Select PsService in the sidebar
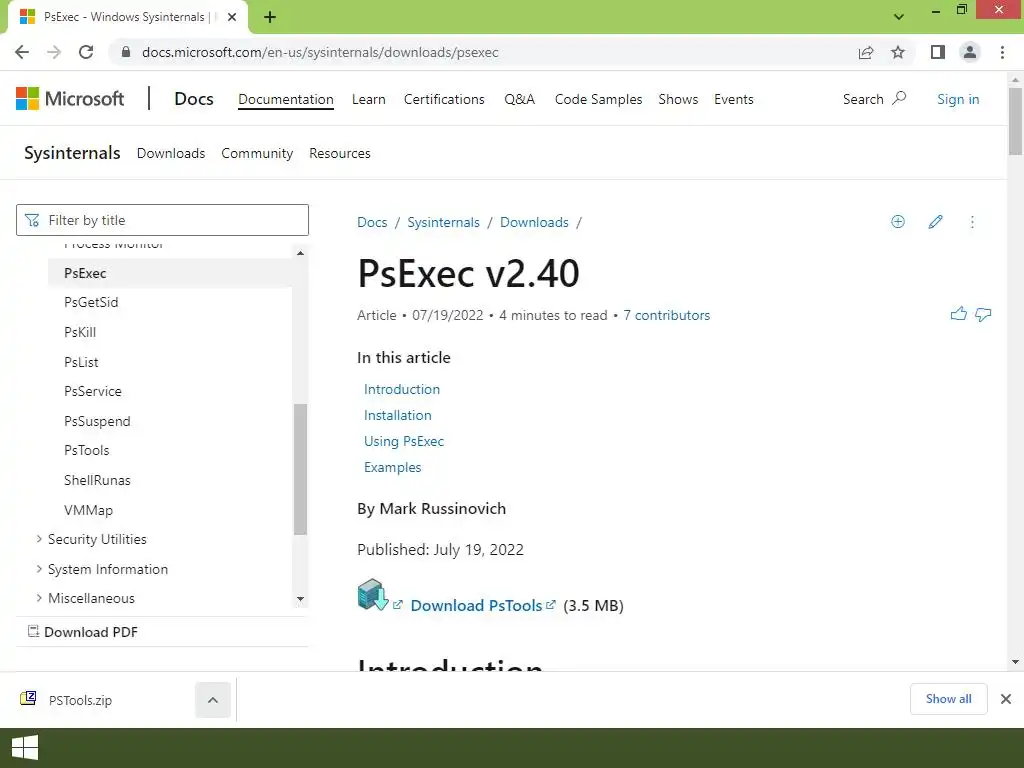This screenshot has height=768, width=1024. click(x=93, y=391)
